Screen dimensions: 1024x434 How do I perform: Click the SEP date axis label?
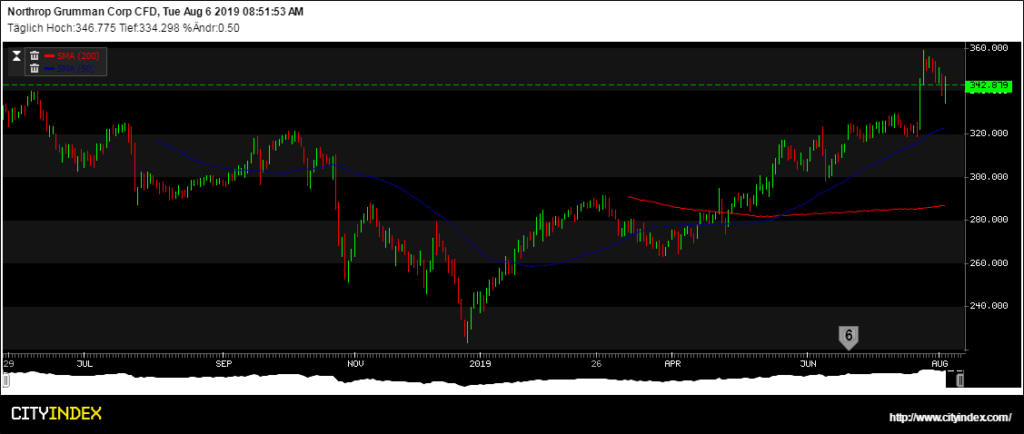224,362
